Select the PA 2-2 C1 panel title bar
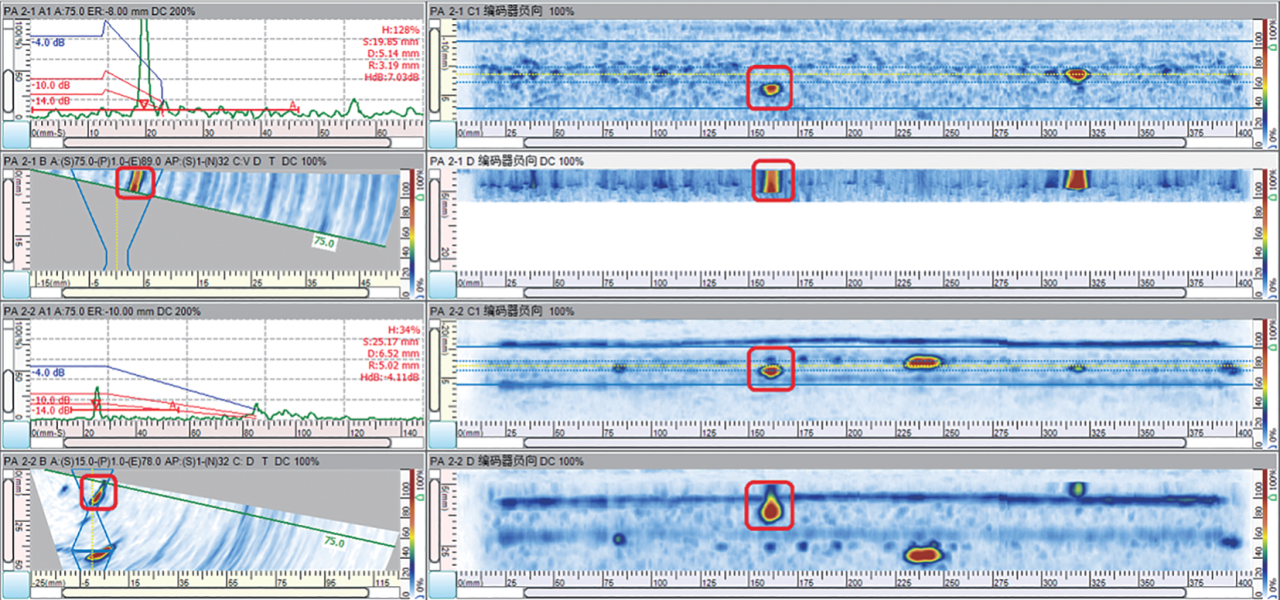Image resolution: width=1280 pixels, height=600 pixels. click(853, 311)
